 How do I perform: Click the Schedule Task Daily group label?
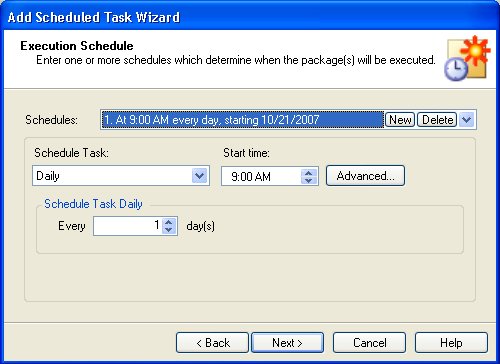click(x=93, y=204)
